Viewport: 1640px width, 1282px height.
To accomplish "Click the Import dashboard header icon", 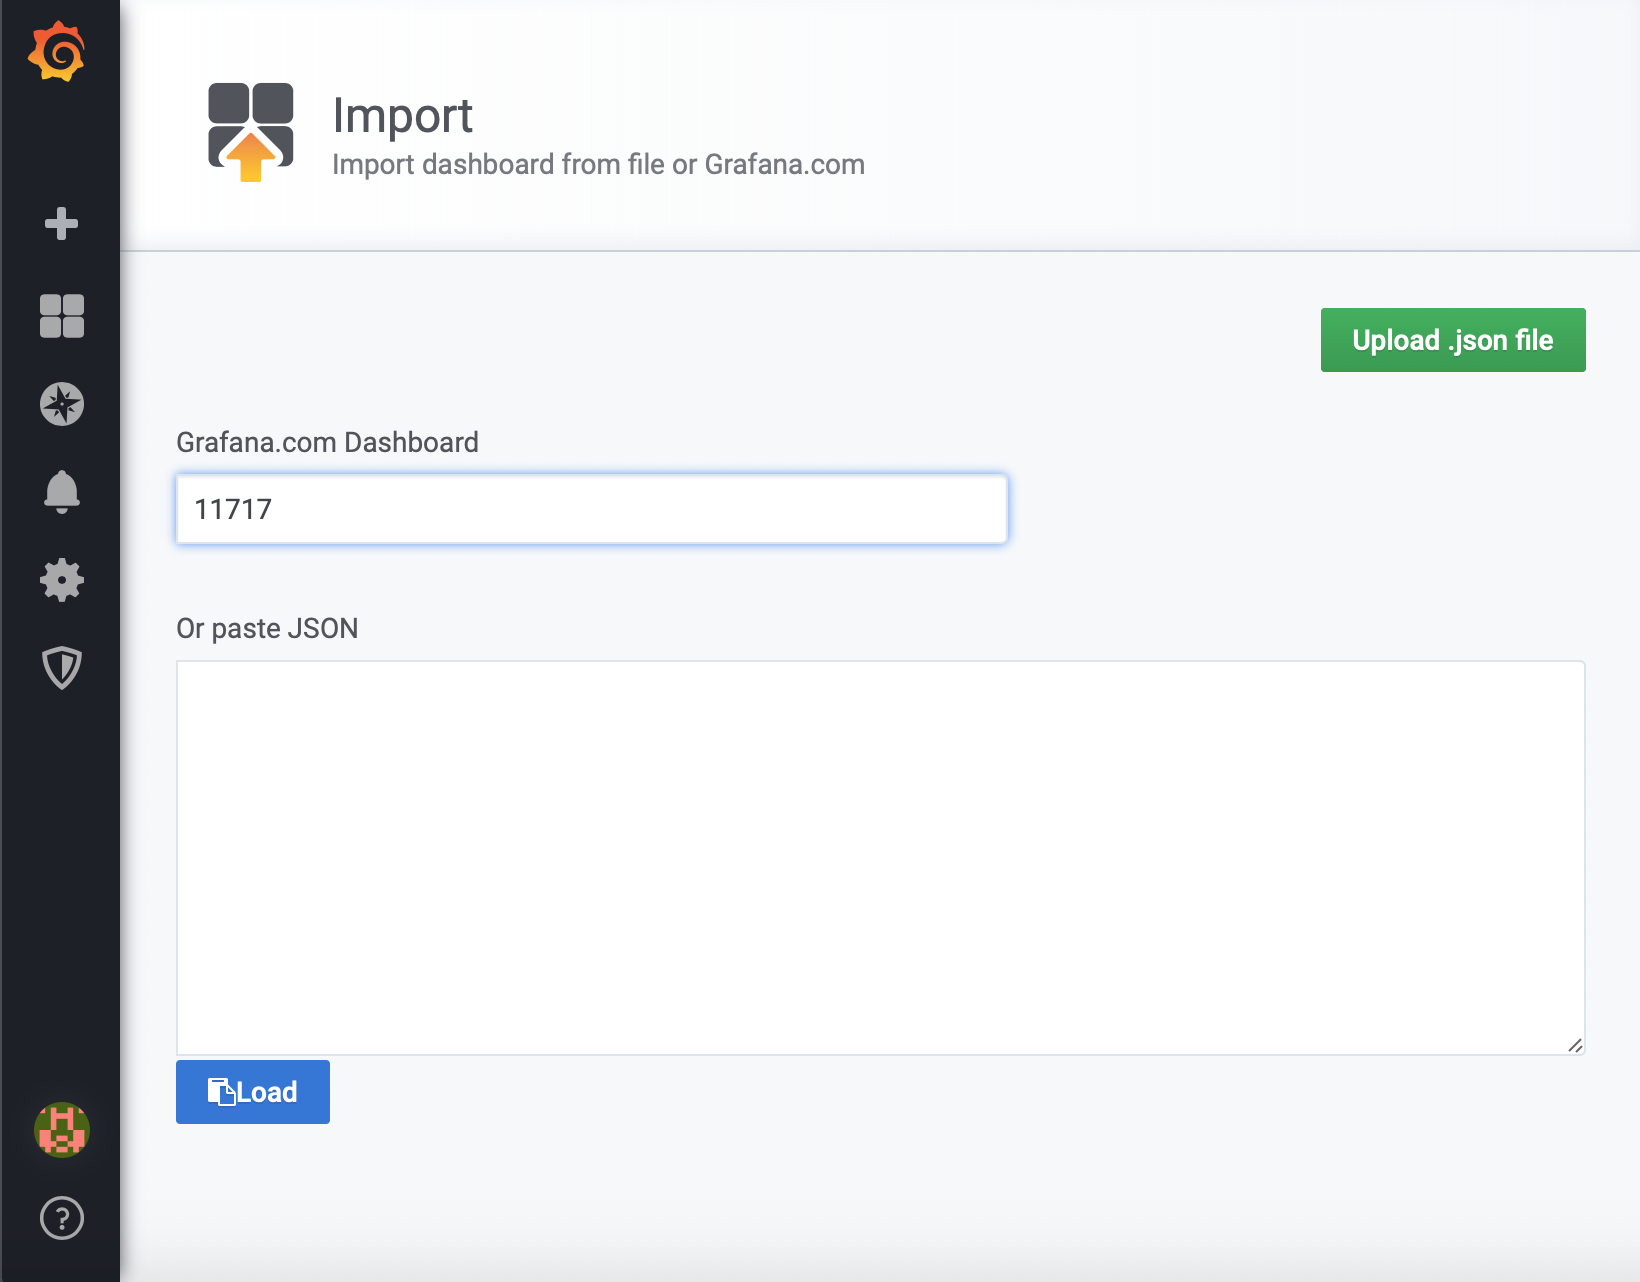I will click(251, 132).
